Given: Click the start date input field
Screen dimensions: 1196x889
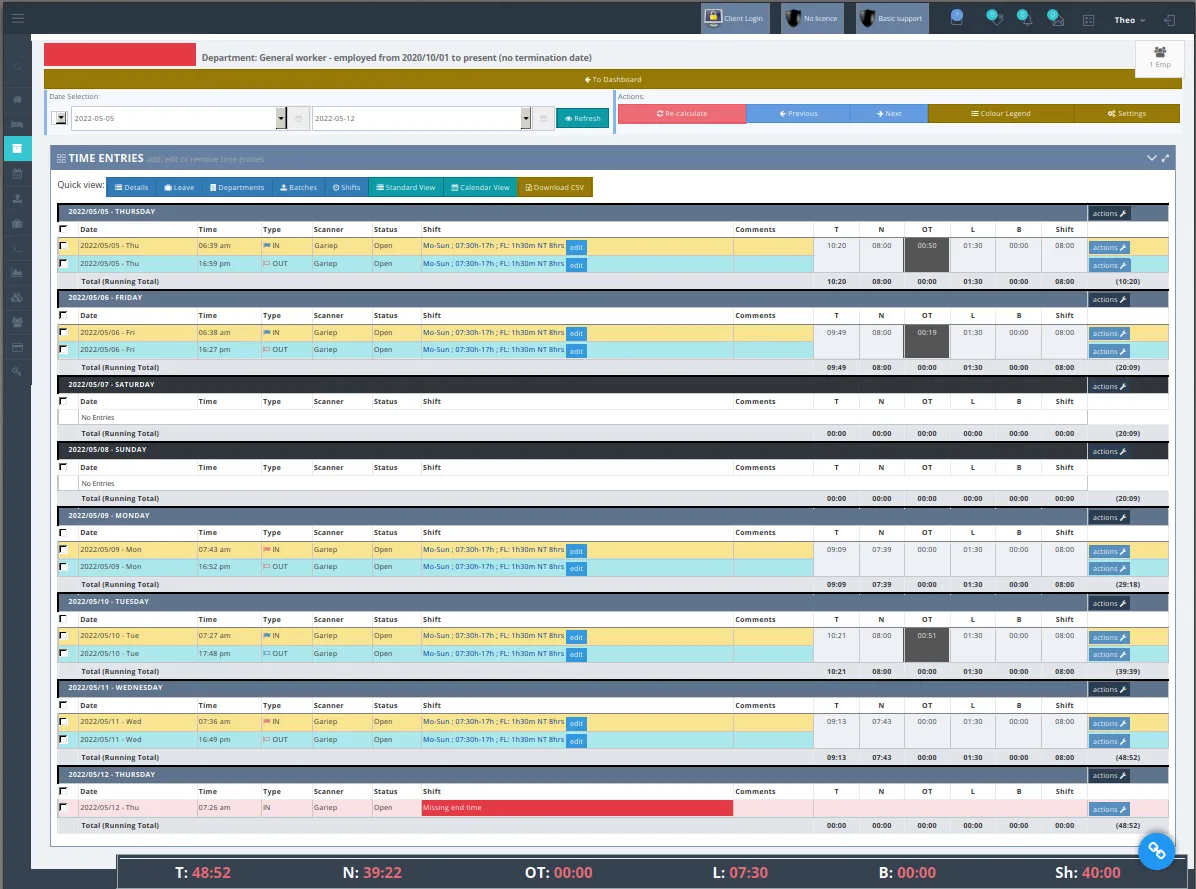Looking at the screenshot, I should [x=173, y=118].
